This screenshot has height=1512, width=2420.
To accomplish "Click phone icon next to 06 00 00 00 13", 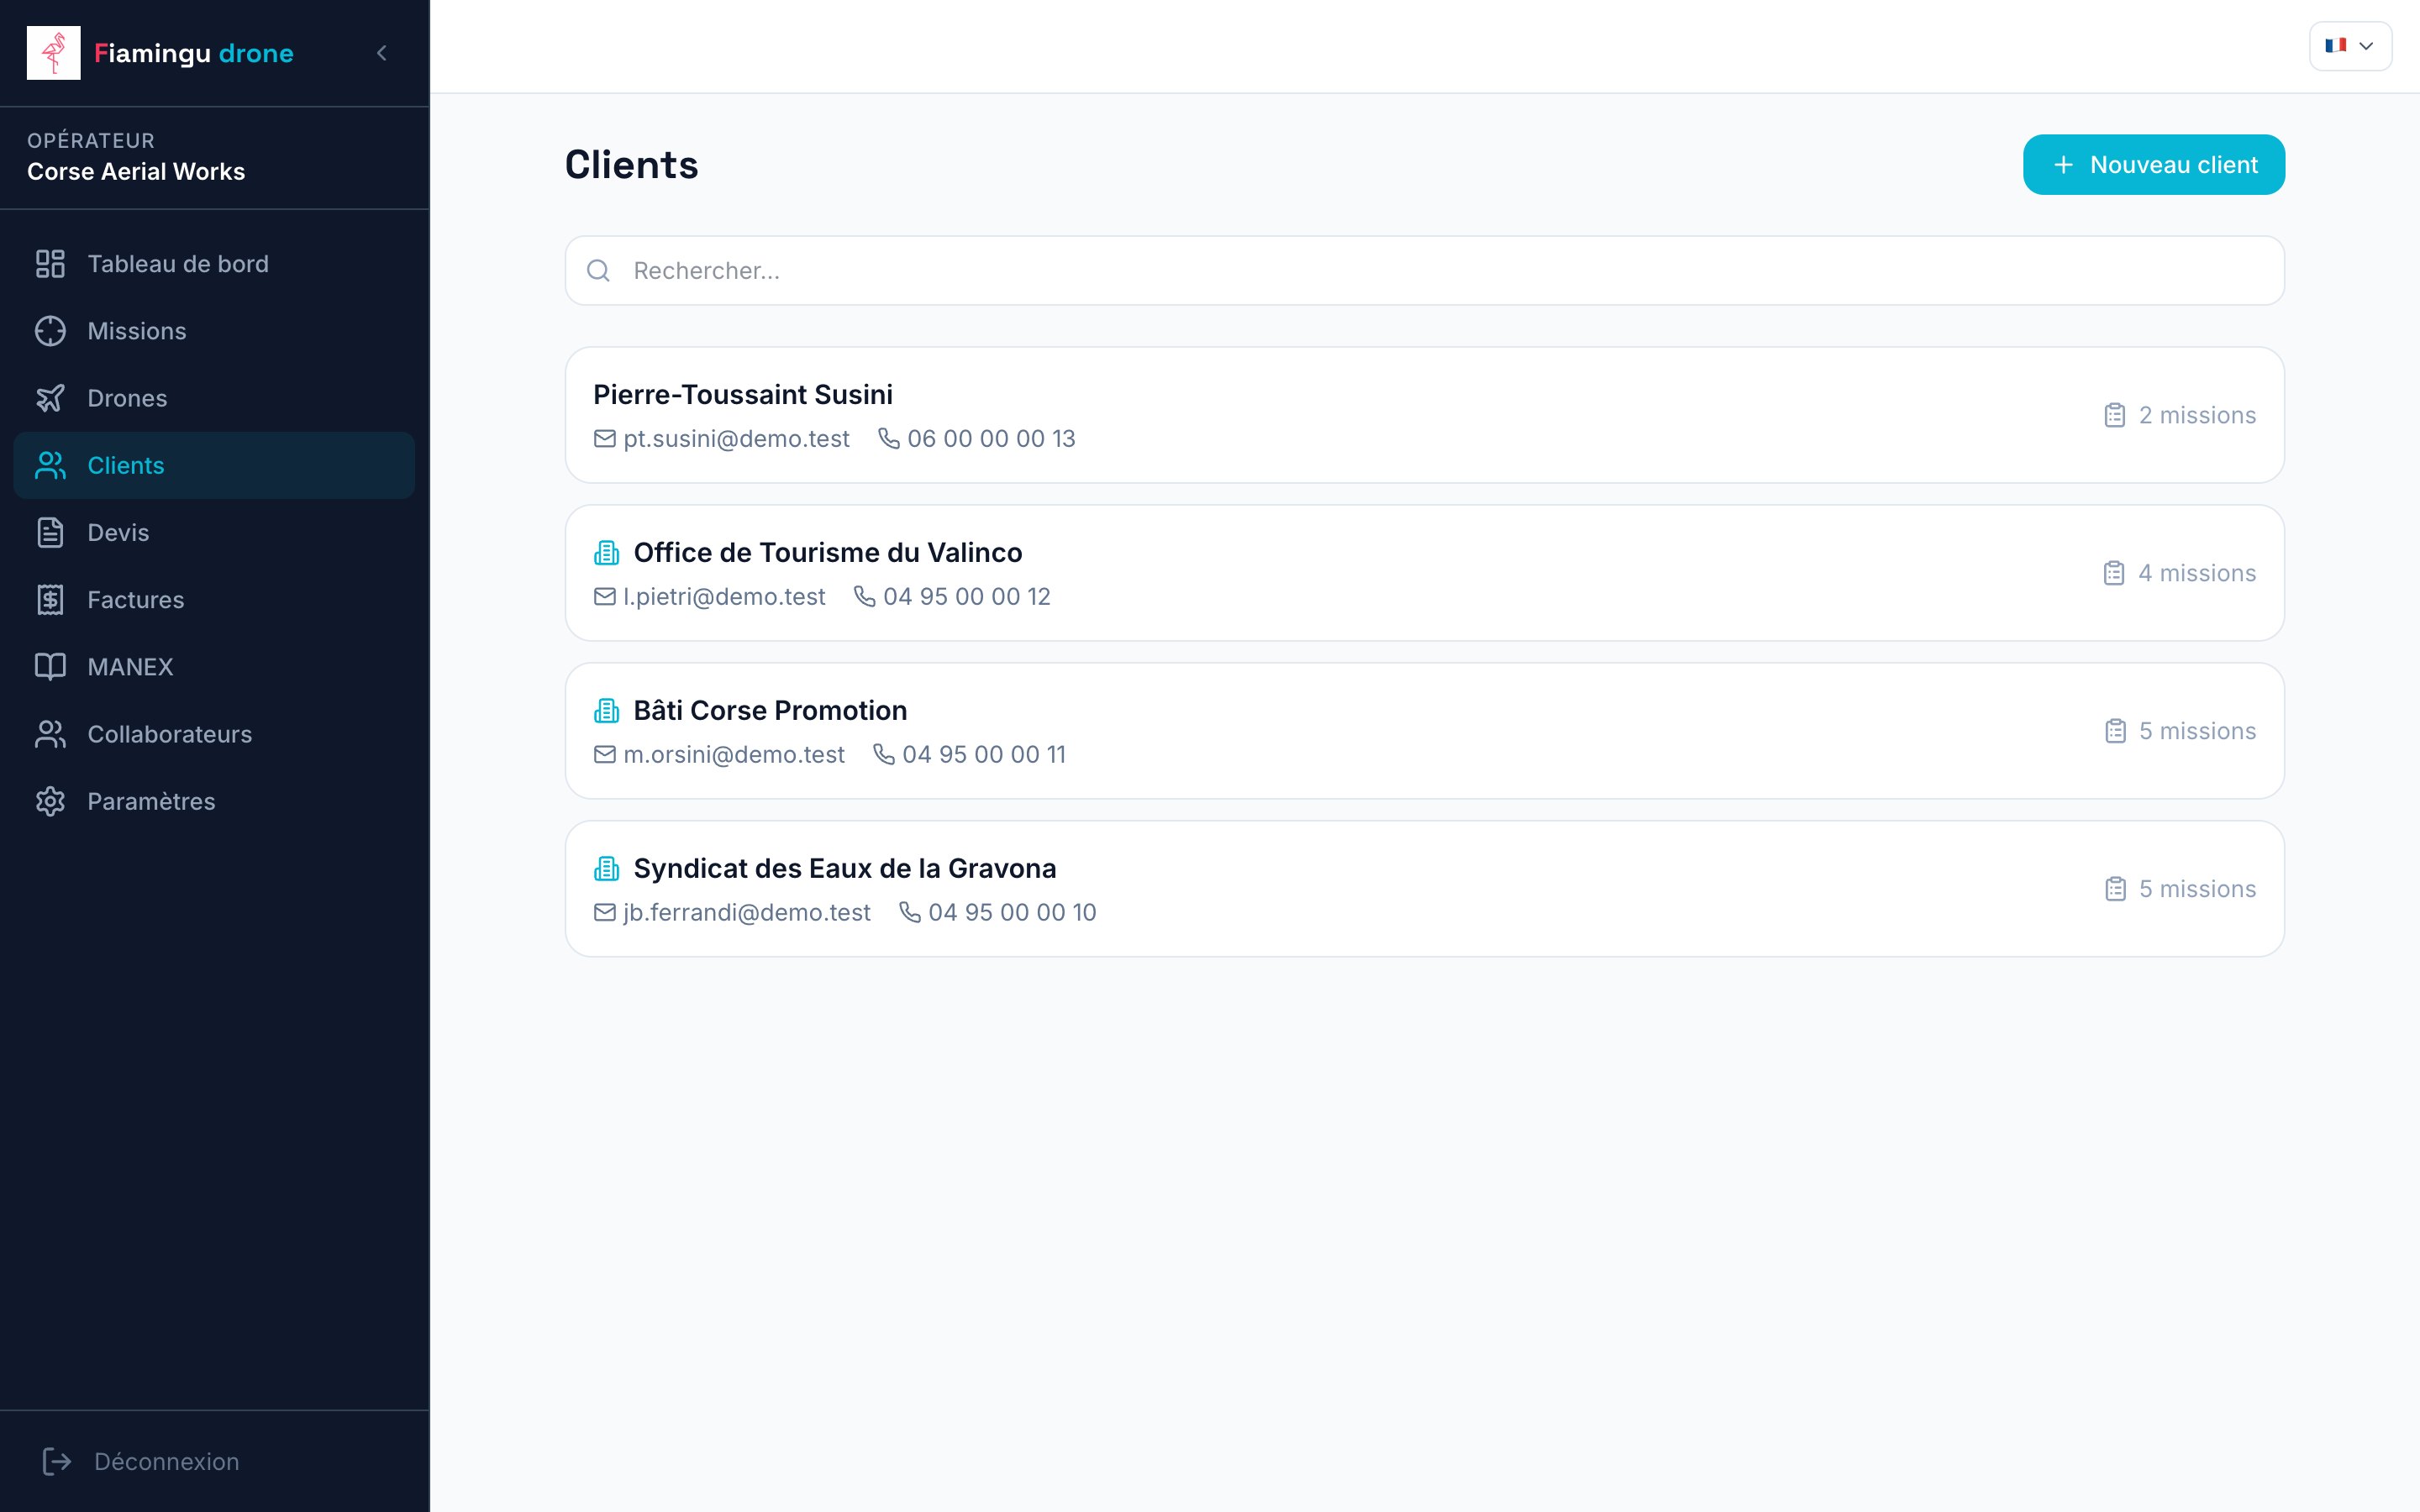I will click(x=889, y=439).
